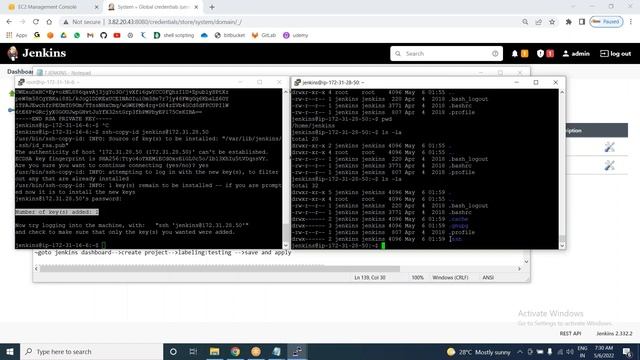Go back in the browser
The width and height of the screenshot is (640, 360).
click(9, 22)
